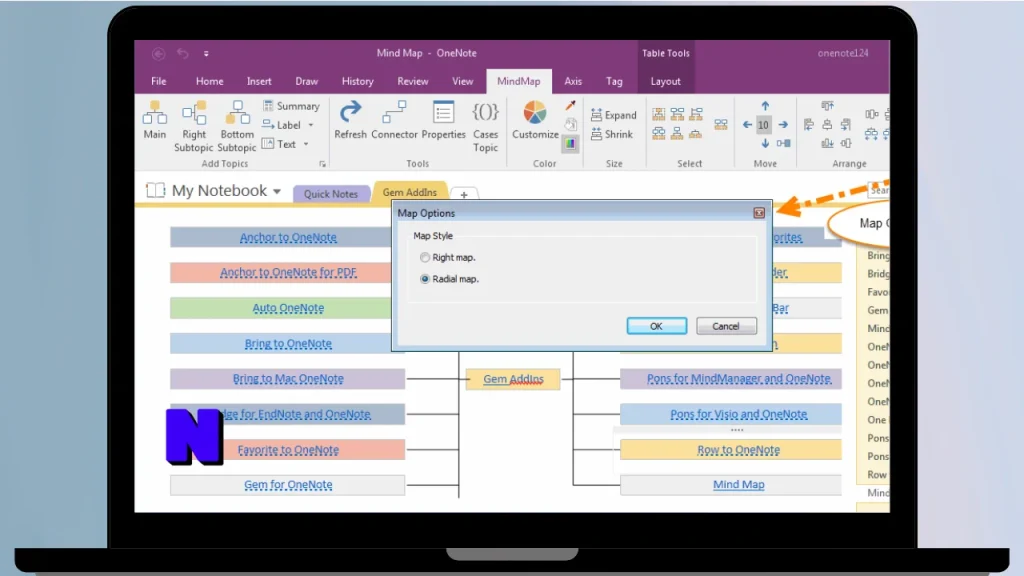Screen dimensions: 1024x576
Task: Switch to the Home ribbon tab
Action: pyautogui.click(x=210, y=81)
